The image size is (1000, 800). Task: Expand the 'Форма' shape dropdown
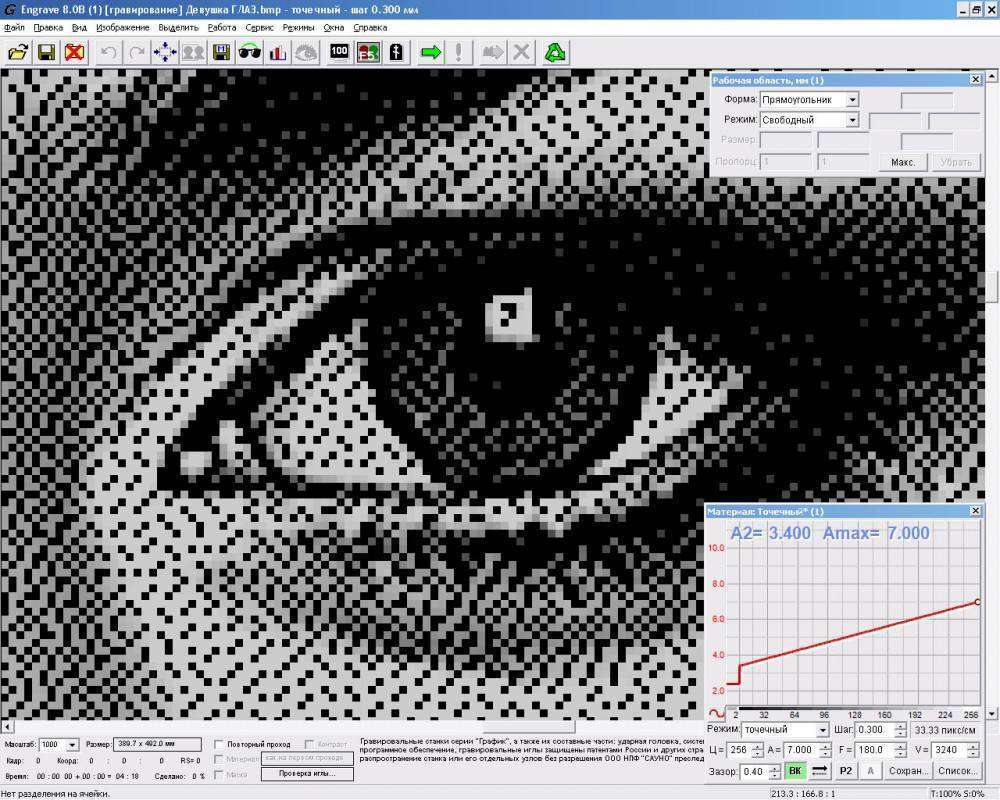[852, 100]
